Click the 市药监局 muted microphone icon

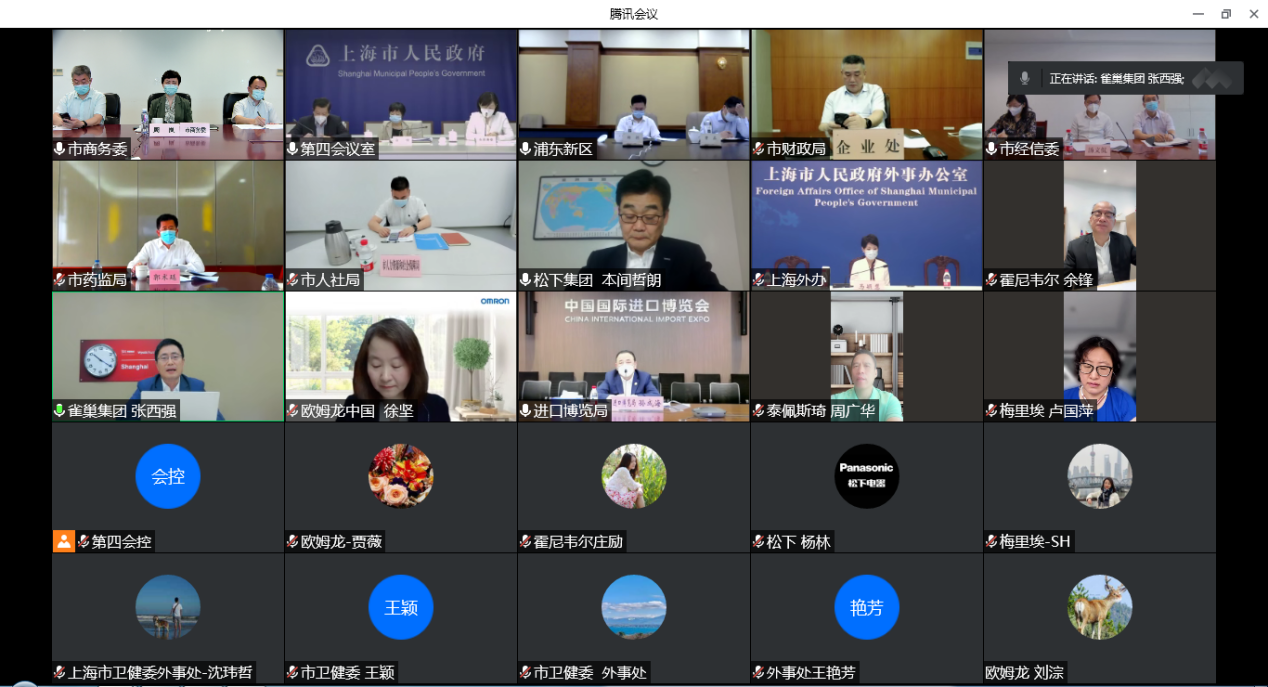[60, 280]
